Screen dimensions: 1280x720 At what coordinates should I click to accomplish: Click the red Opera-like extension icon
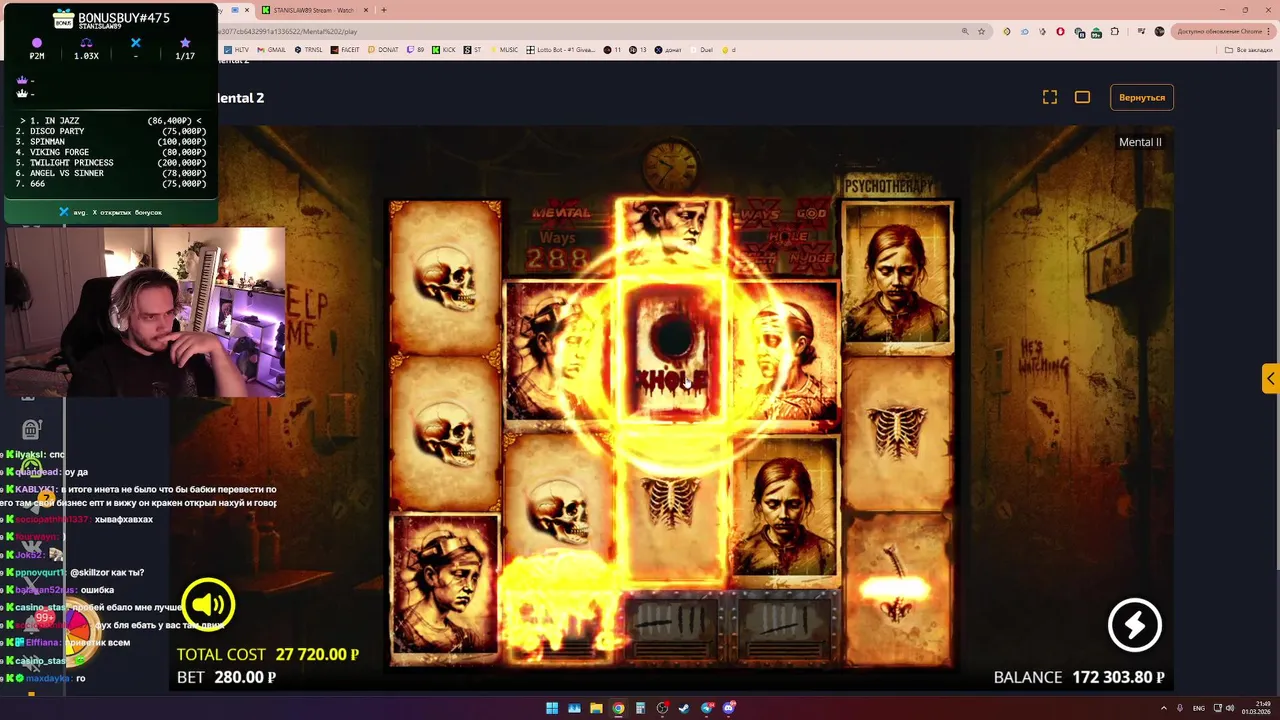click(1061, 31)
